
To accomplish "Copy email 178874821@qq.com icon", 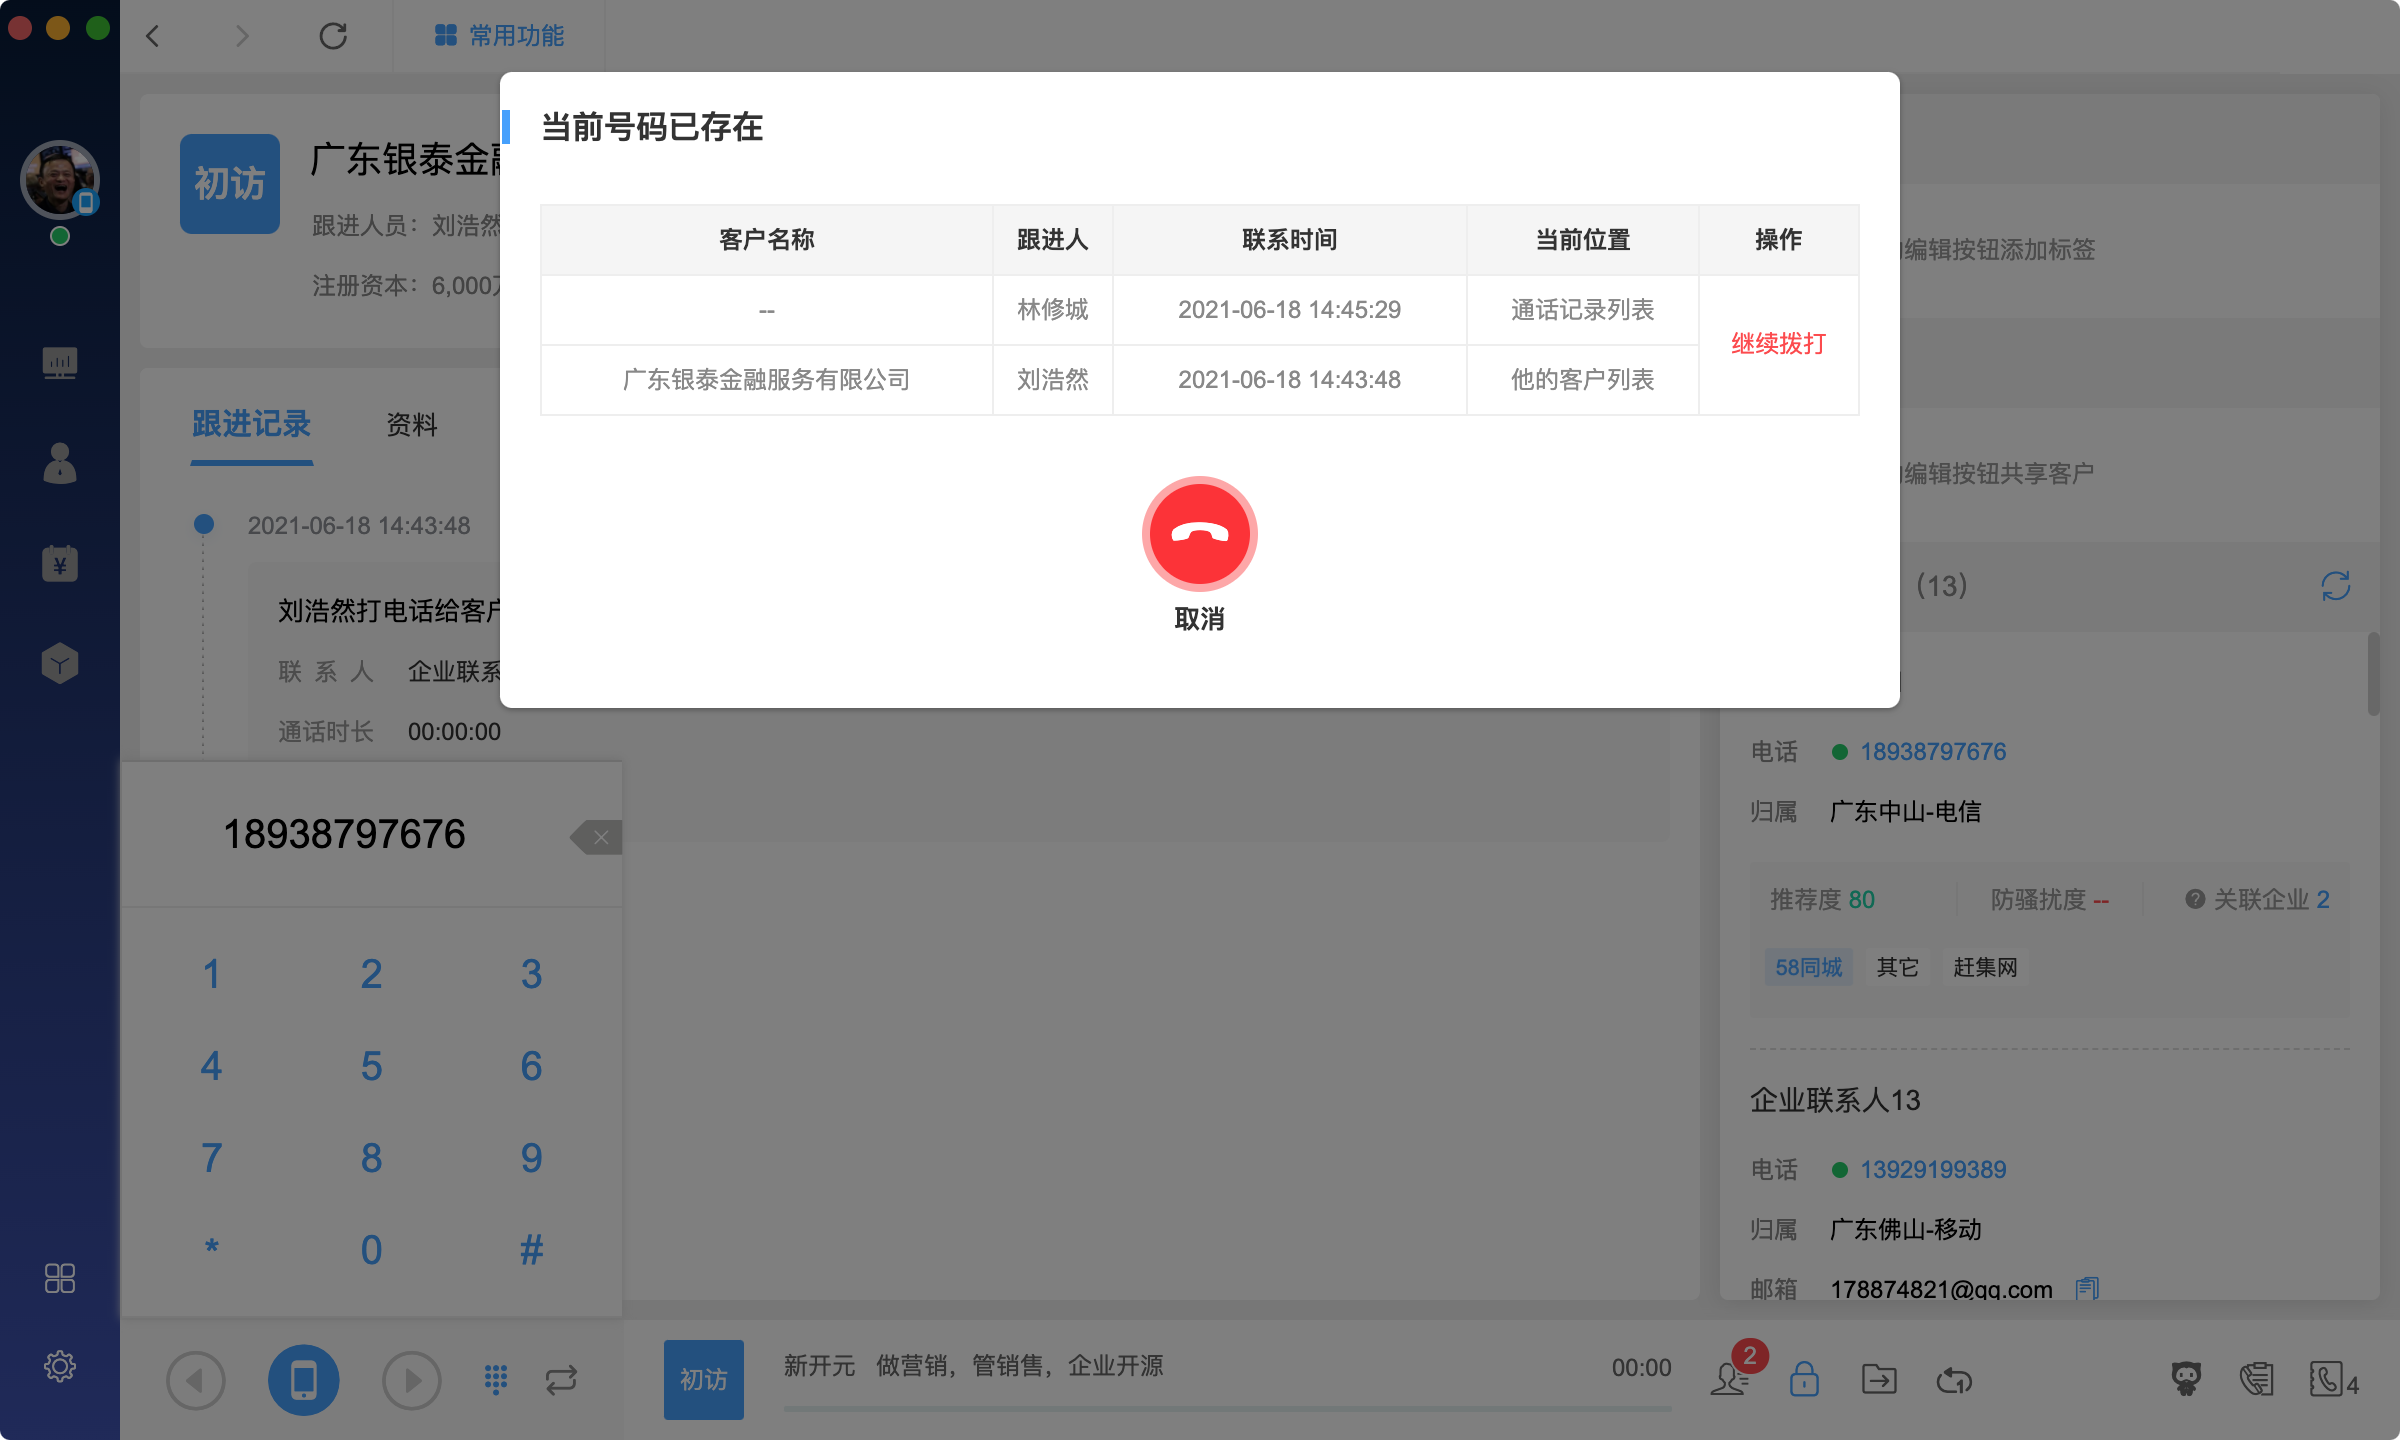I will (x=2087, y=1289).
